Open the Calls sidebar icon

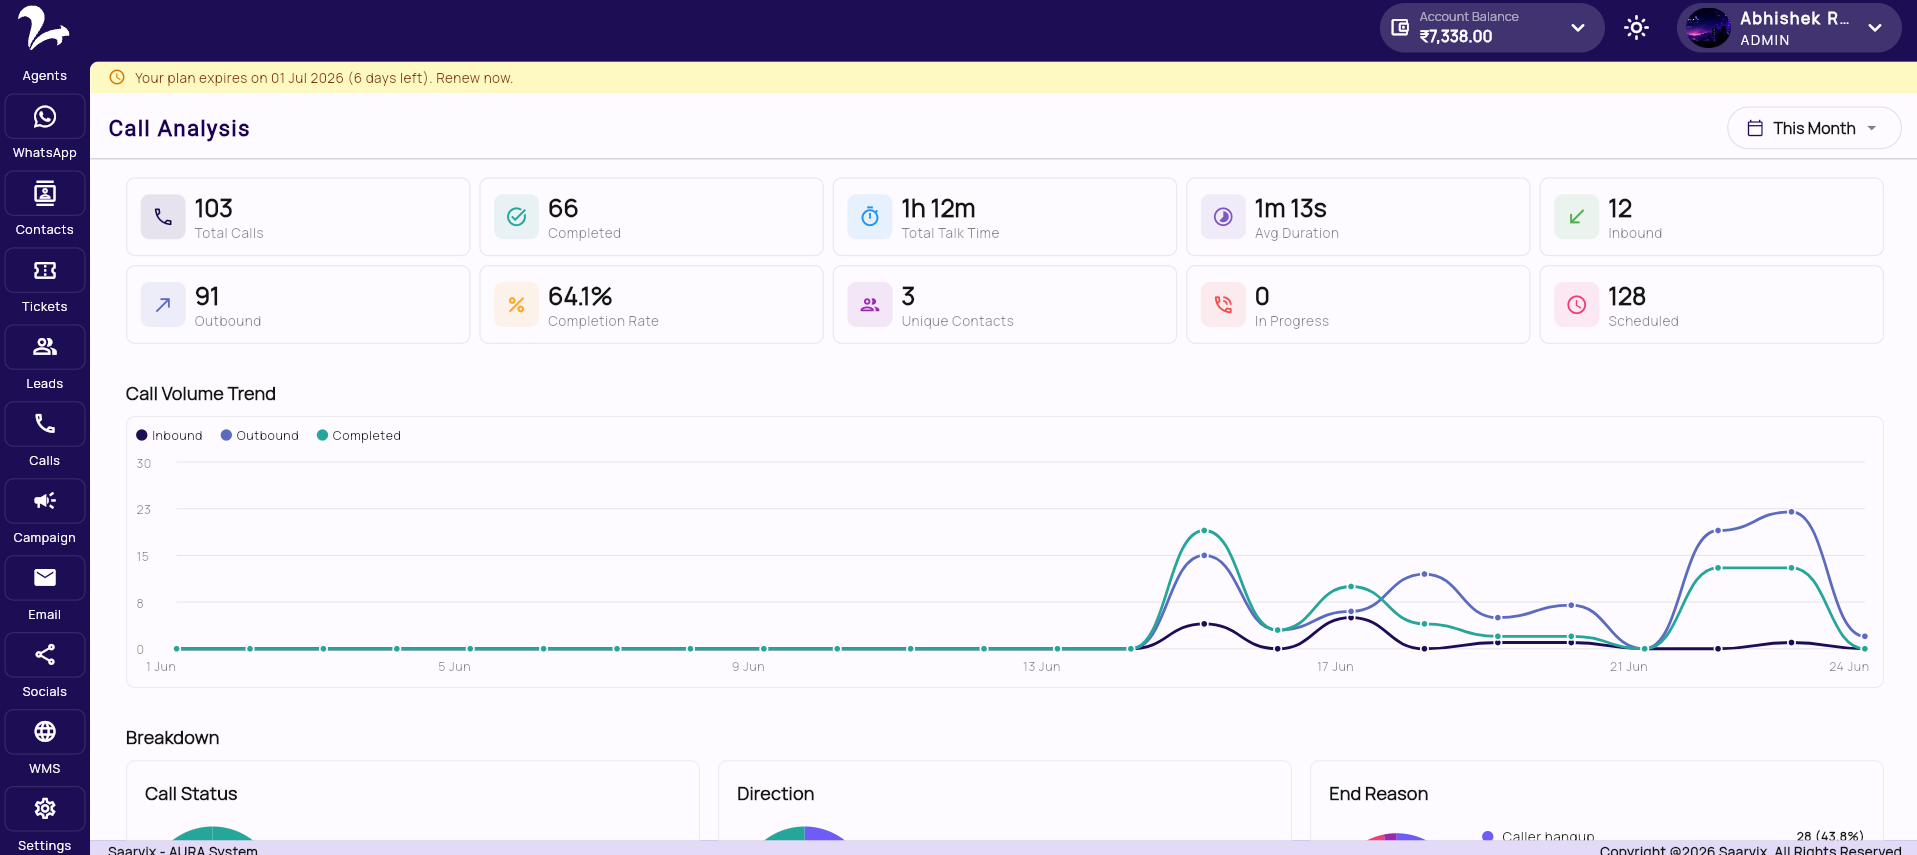pyautogui.click(x=45, y=425)
